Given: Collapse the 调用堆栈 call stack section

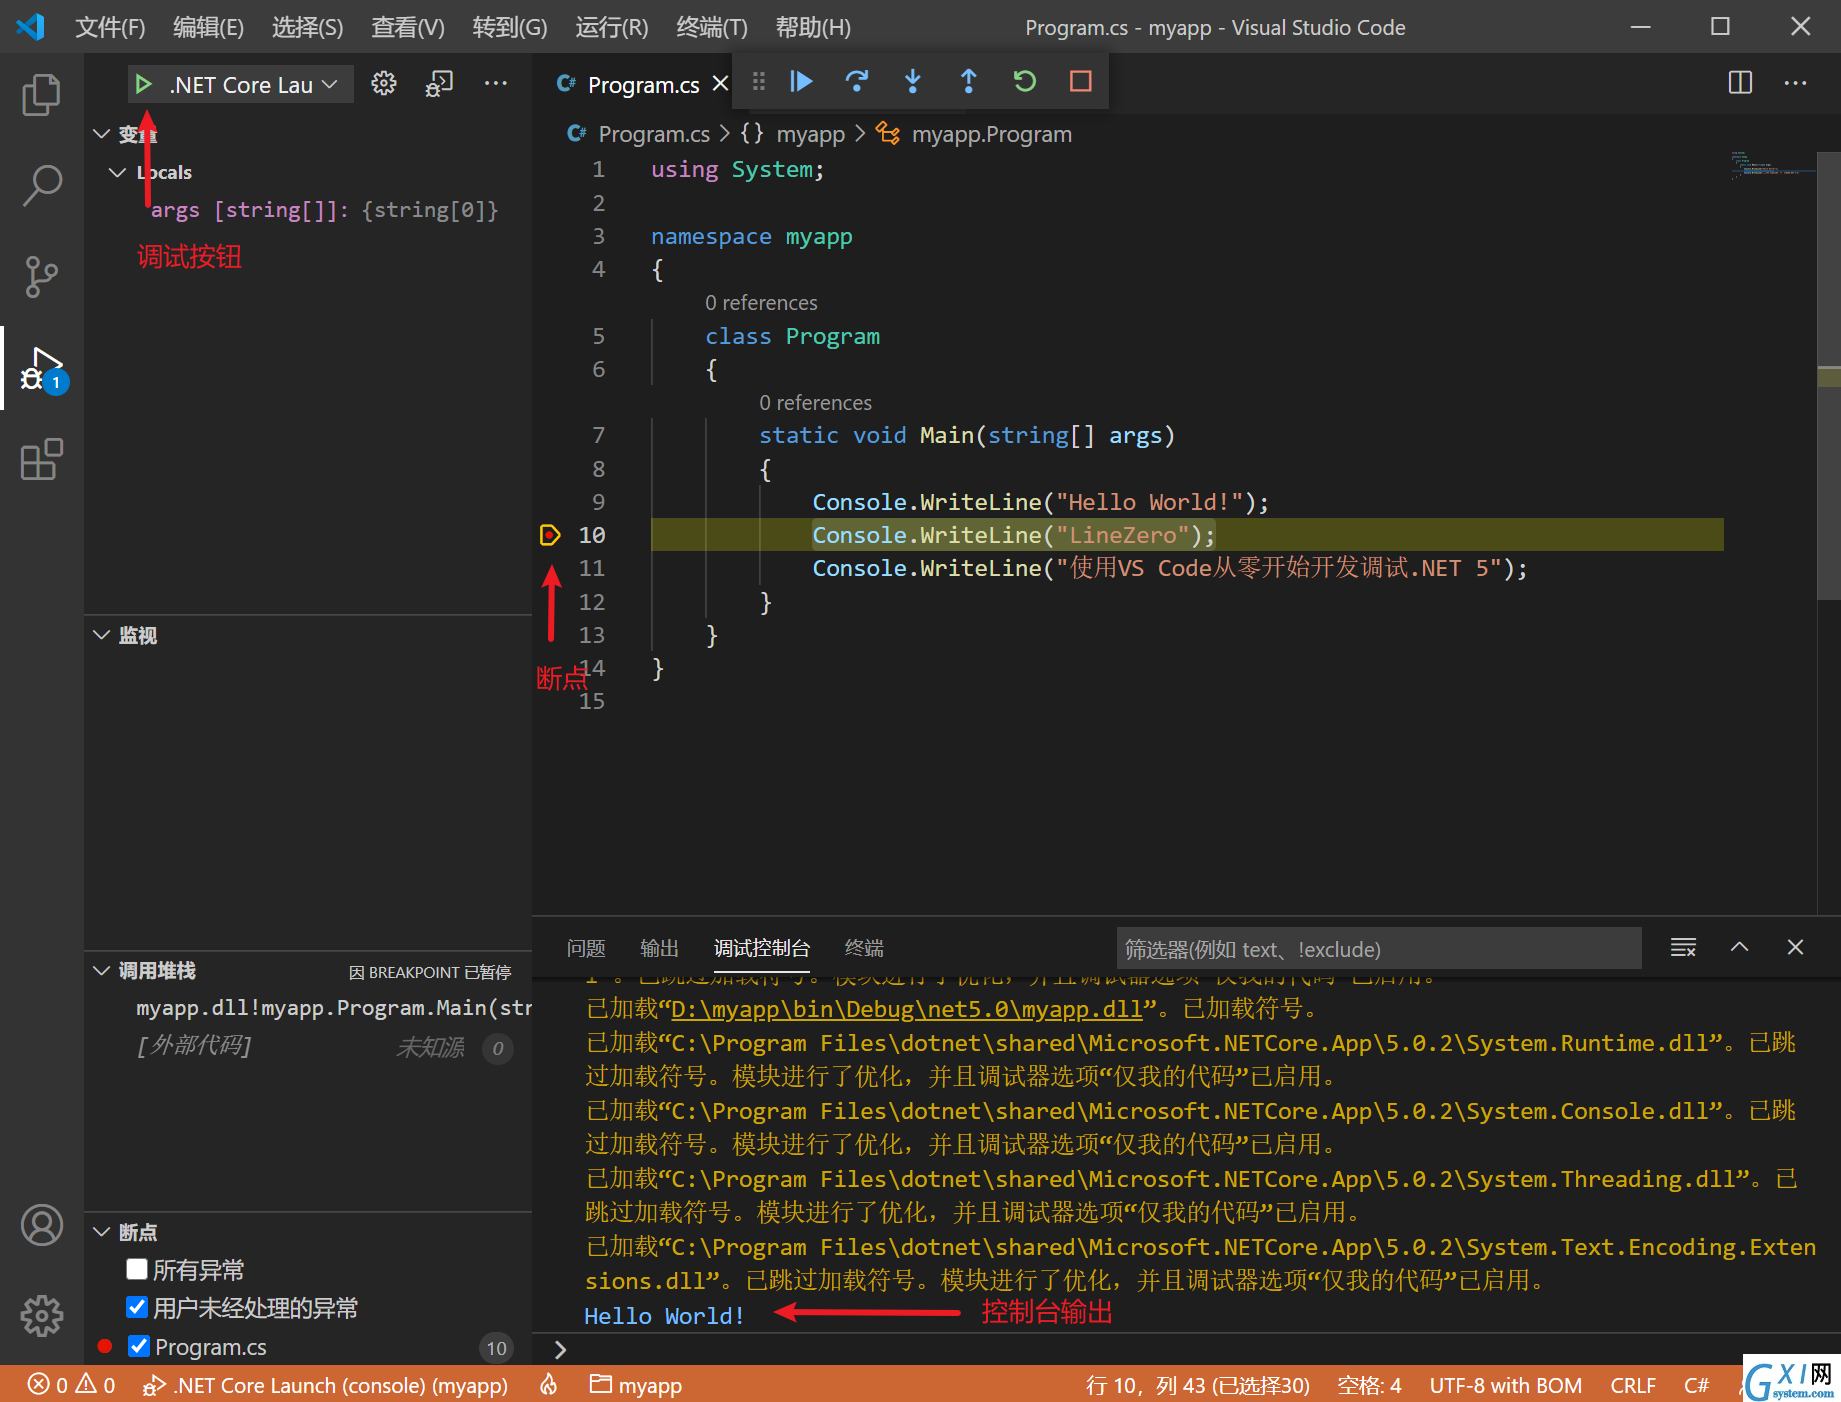Looking at the screenshot, I should (x=101, y=970).
